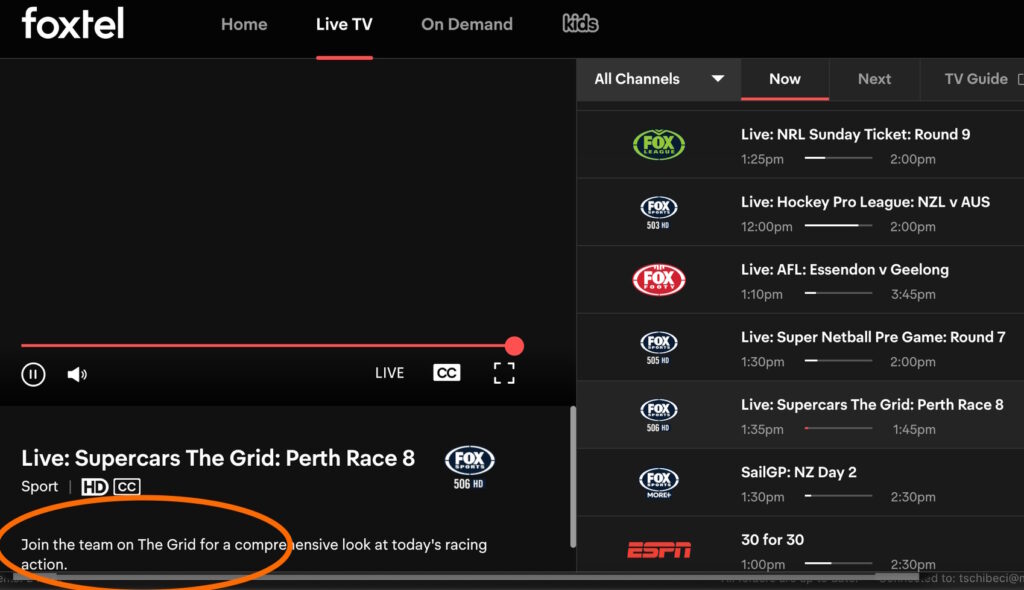The image size is (1024, 590).
Task: Select the Fox Sports 503 HD logo
Action: coord(658,212)
